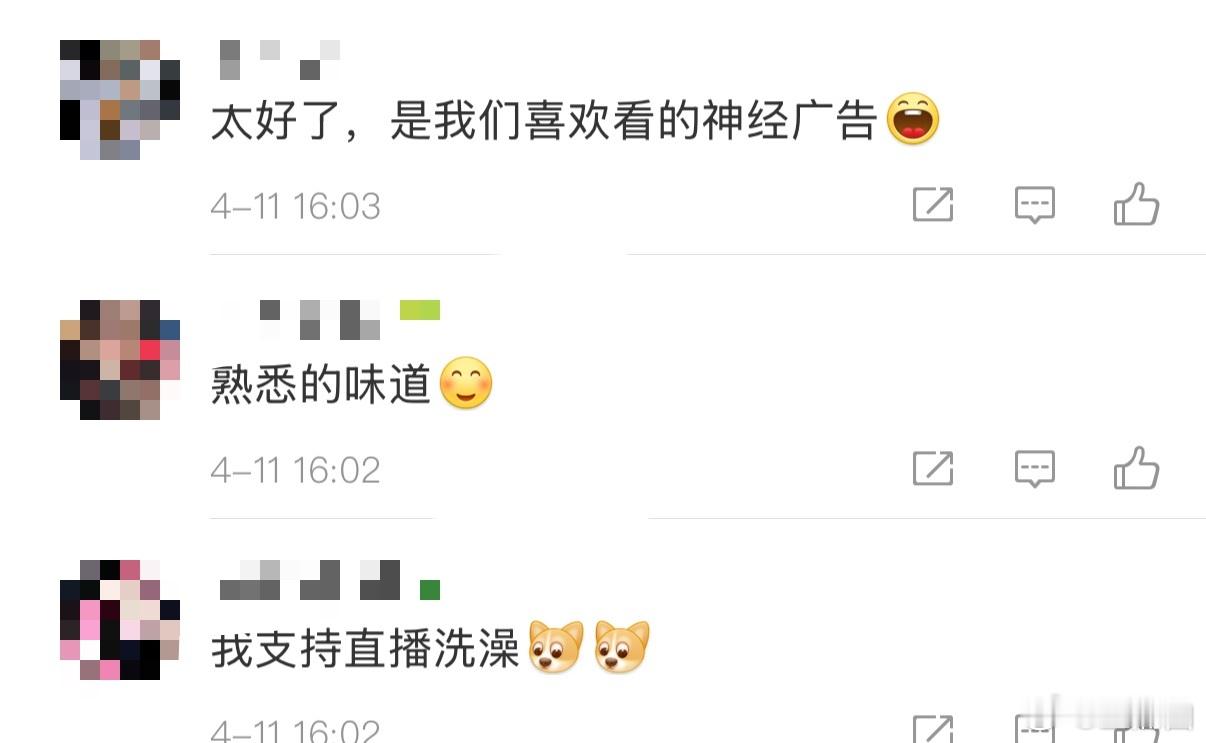Tap the repost icon on the 神经广告 comment

point(933,205)
